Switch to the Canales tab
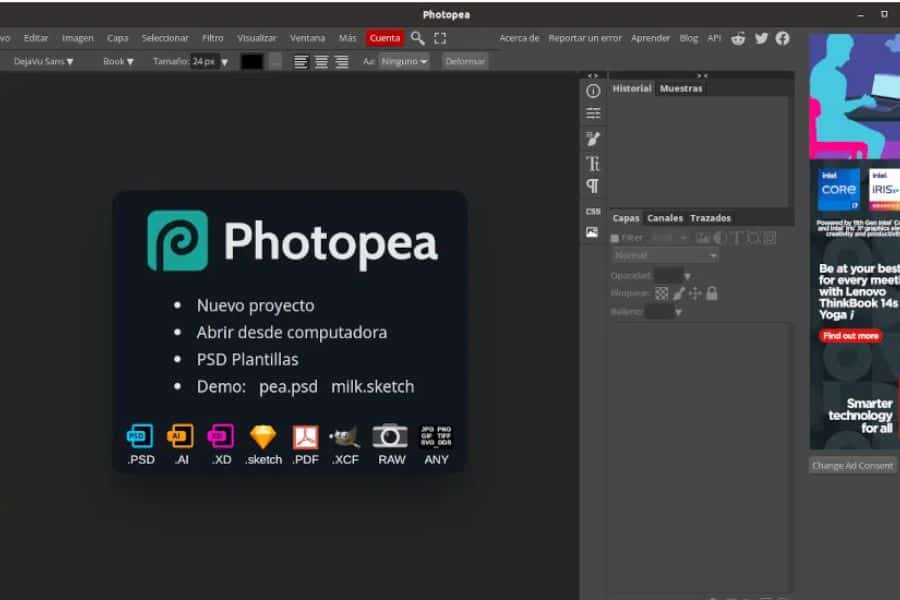This screenshot has width=900, height=600. (665, 218)
